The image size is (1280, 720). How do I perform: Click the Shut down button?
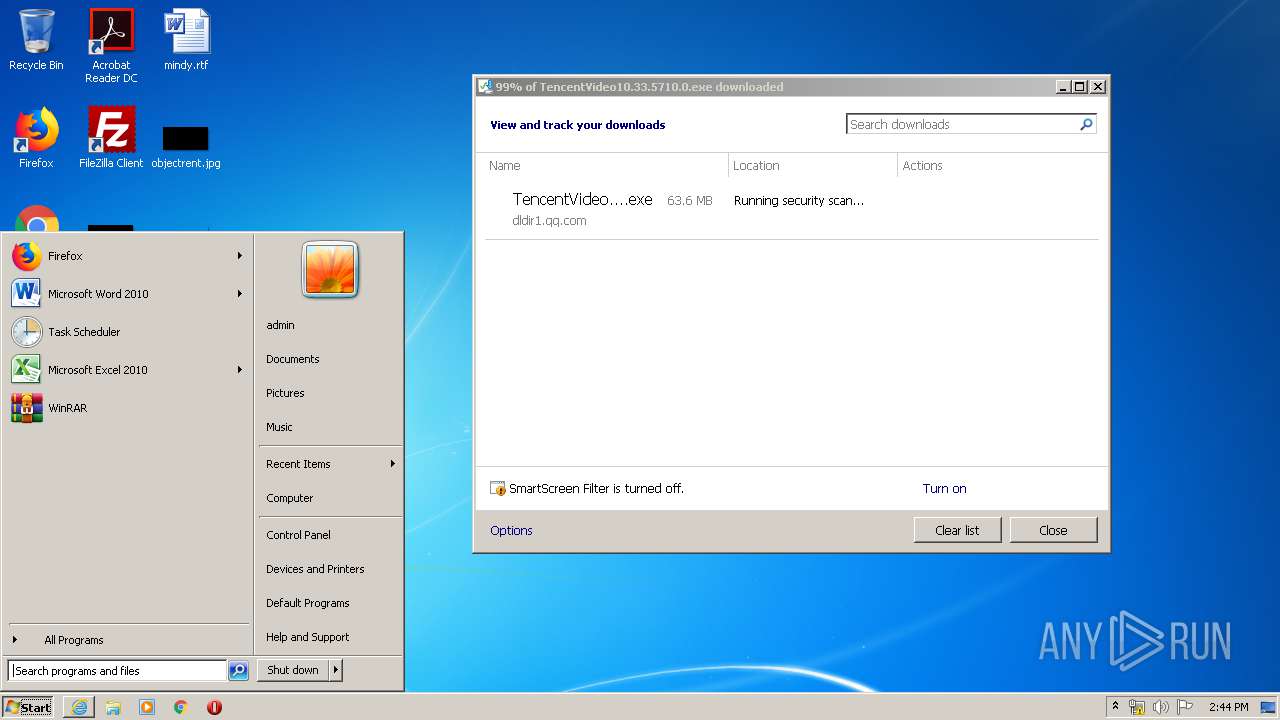293,670
